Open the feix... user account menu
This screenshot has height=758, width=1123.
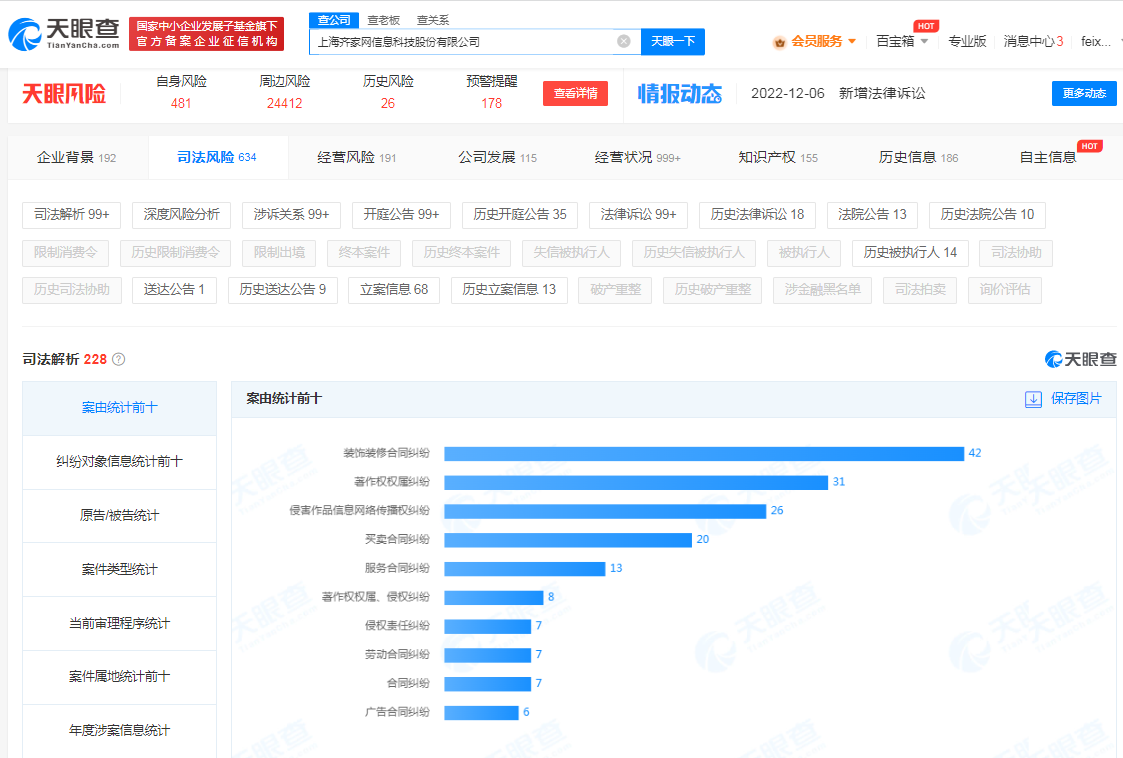[1098, 42]
